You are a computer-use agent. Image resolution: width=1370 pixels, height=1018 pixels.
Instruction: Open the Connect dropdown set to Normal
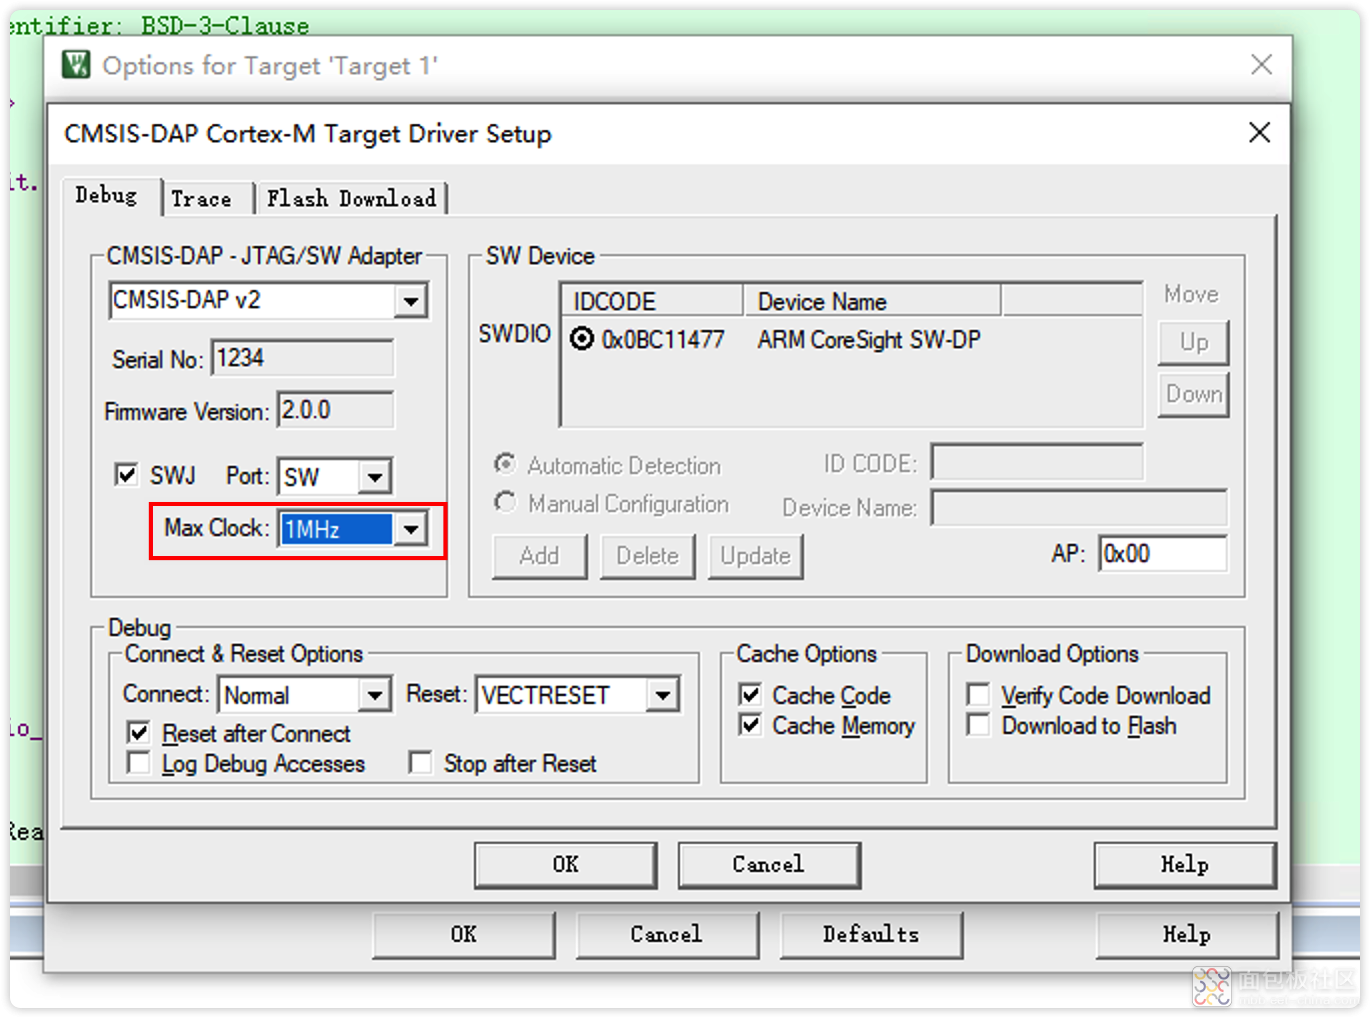(x=374, y=695)
